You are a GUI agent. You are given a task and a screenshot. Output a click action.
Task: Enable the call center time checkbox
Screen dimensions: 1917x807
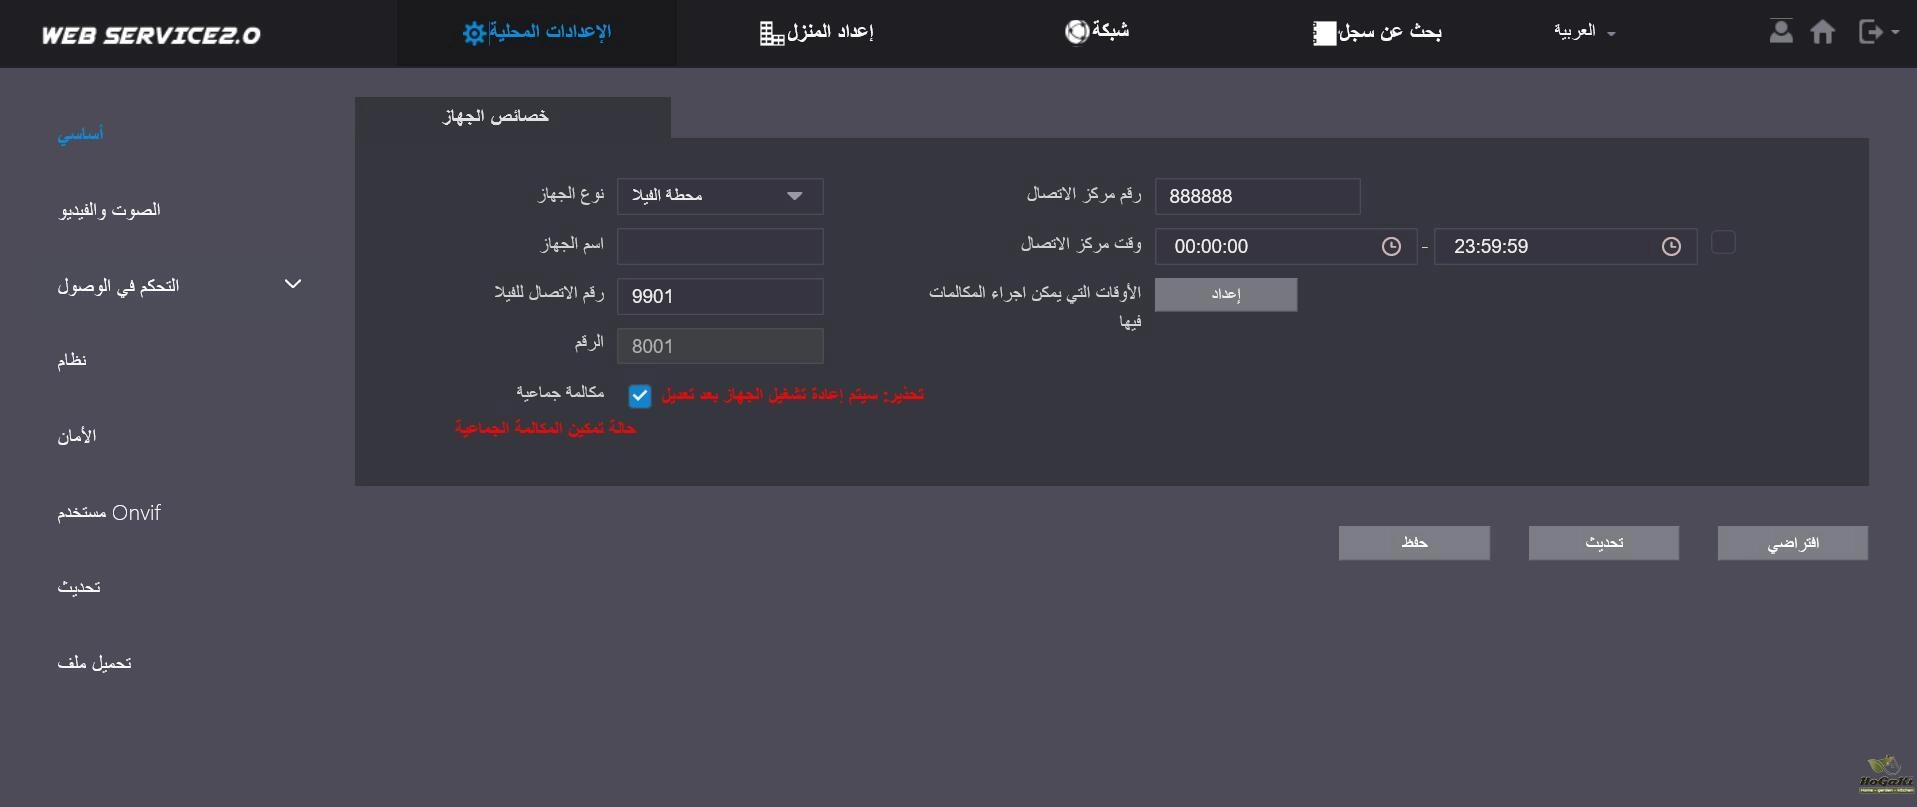1723,243
